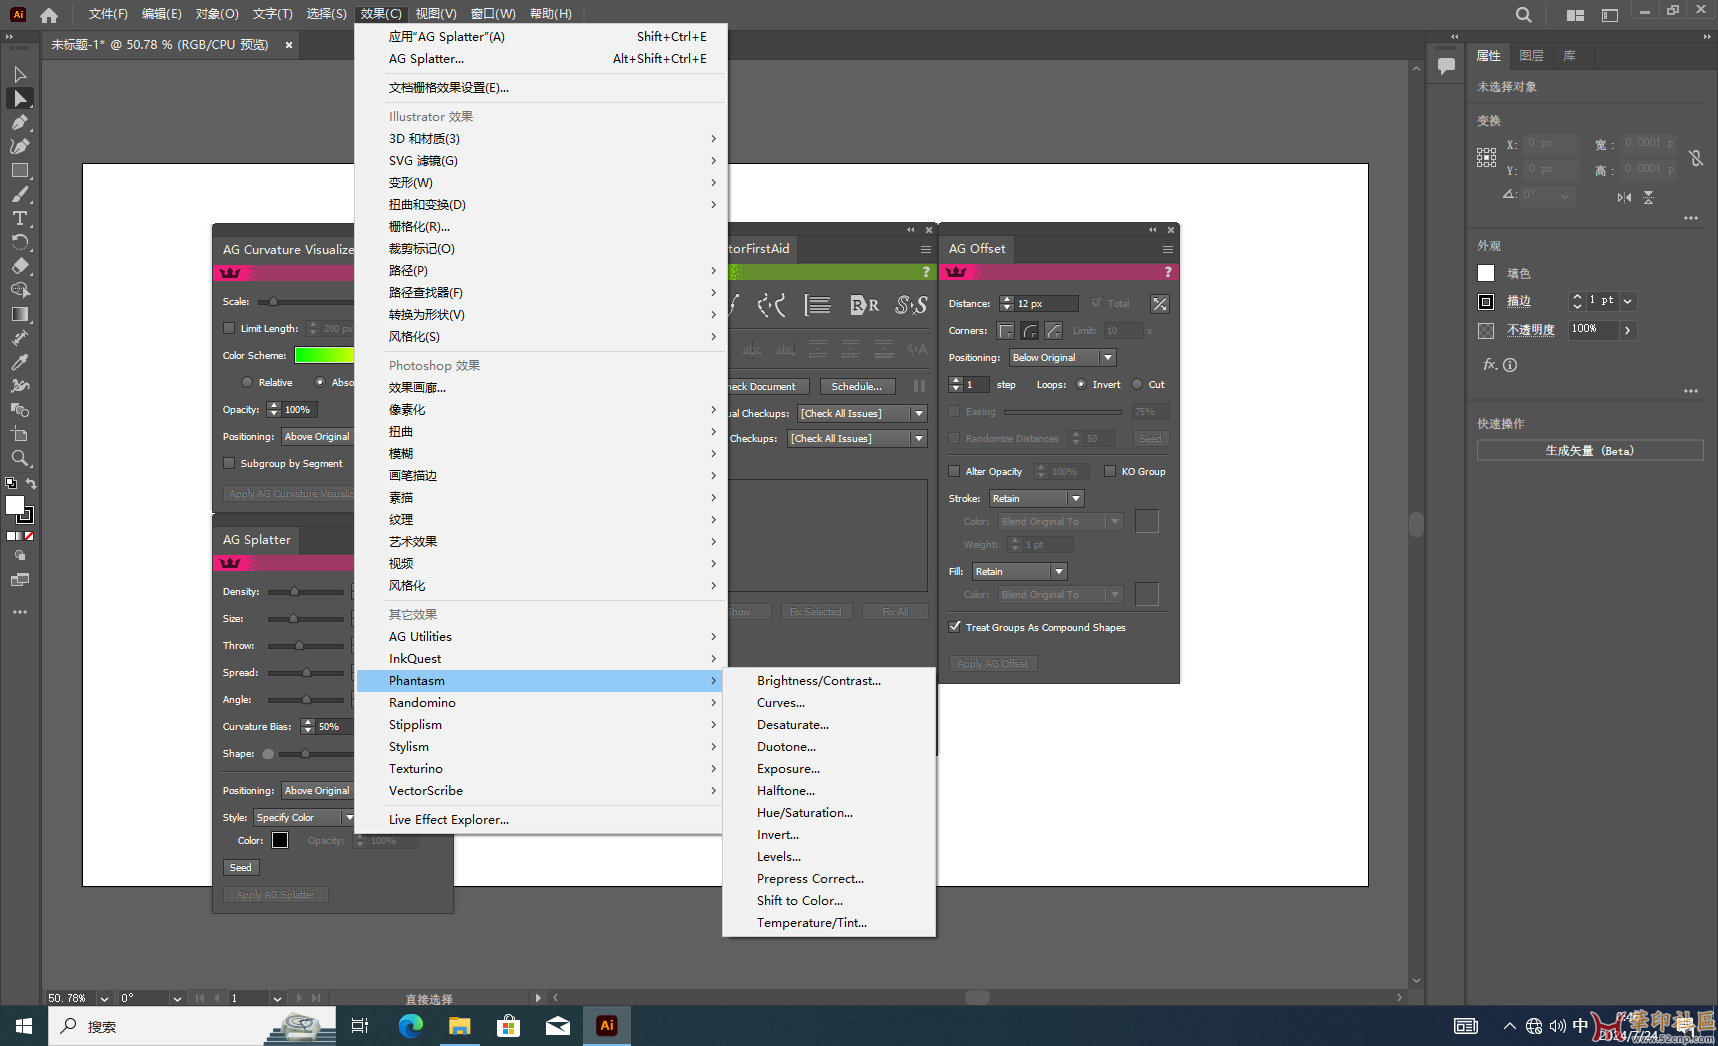Enable the Alter Opacity checkbox

954,471
